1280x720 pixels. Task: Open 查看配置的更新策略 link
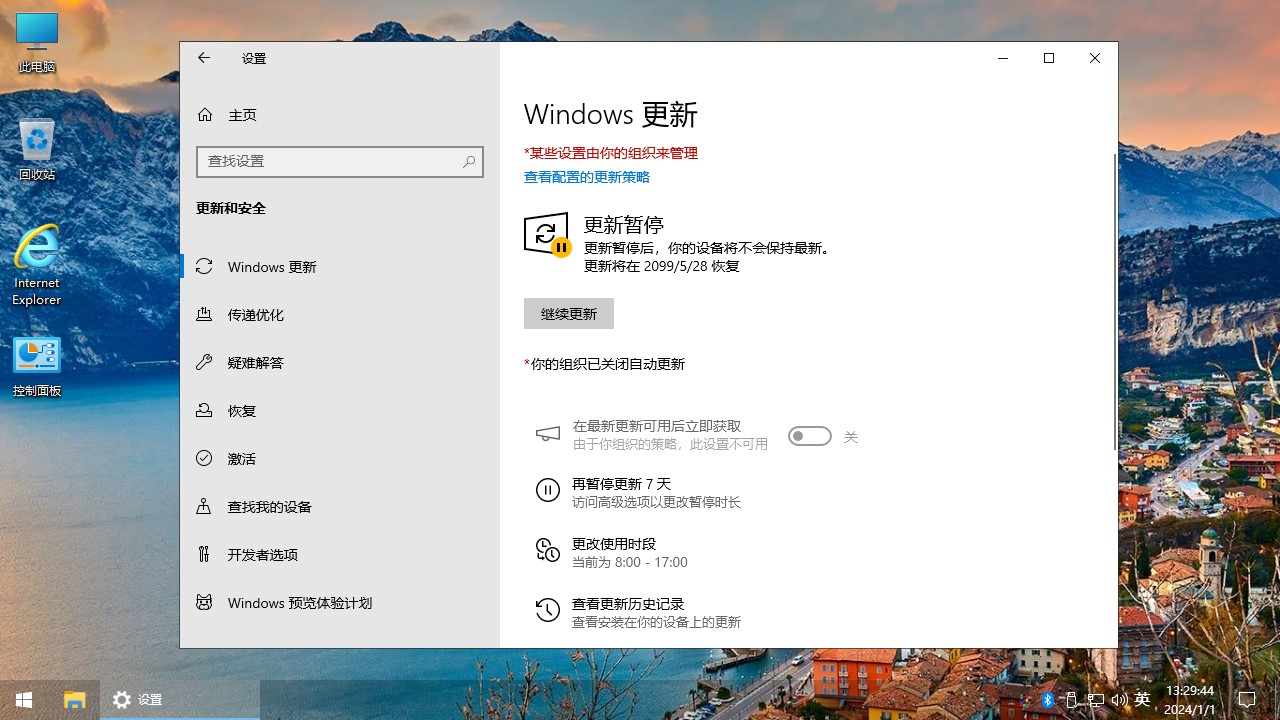tap(586, 177)
